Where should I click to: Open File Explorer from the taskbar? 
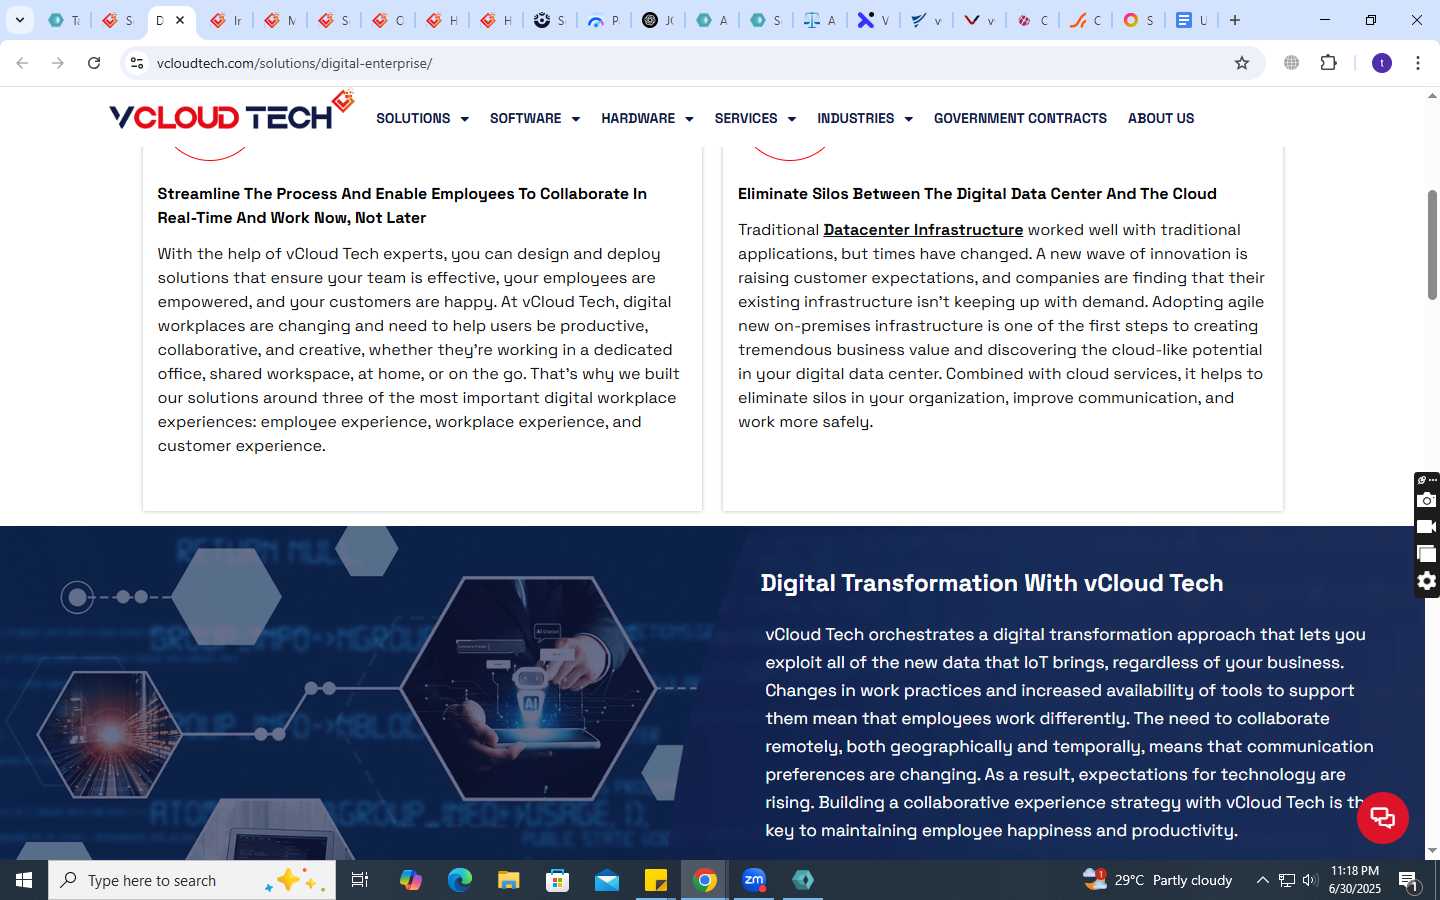[509, 880]
